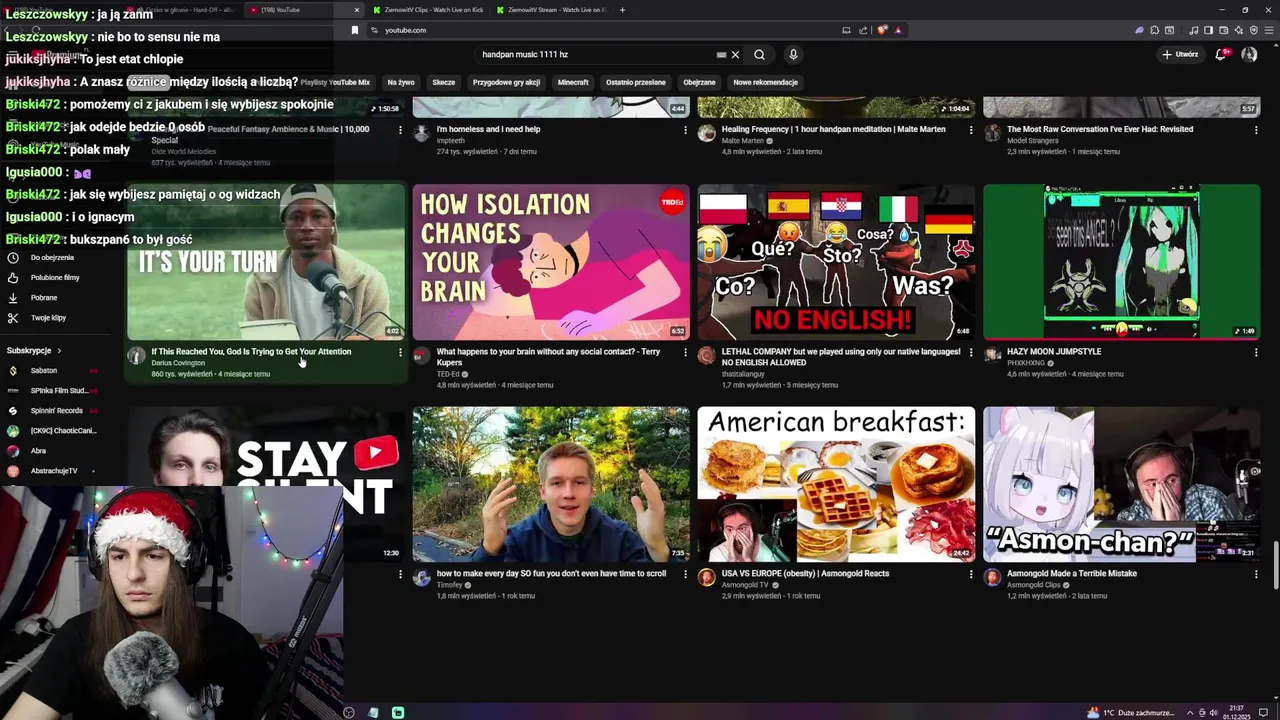The width and height of the screenshot is (1280, 720).
Task: Open It's Your Turn video thumbnail
Action: pyautogui.click(x=266, y=262)
